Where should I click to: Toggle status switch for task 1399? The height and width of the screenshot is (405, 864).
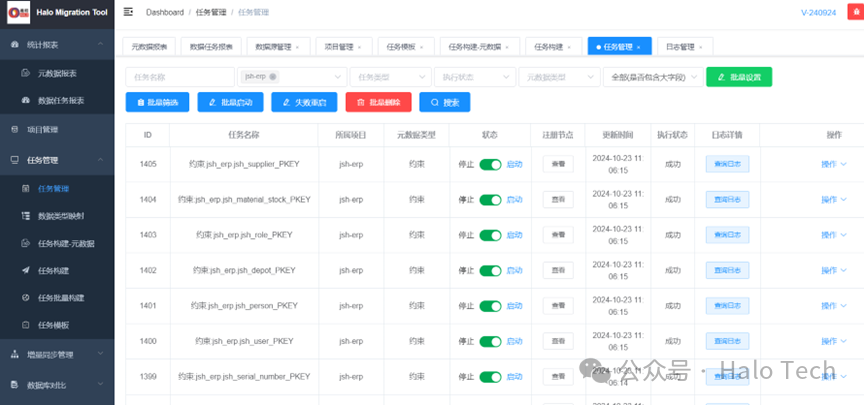(490, 377)
